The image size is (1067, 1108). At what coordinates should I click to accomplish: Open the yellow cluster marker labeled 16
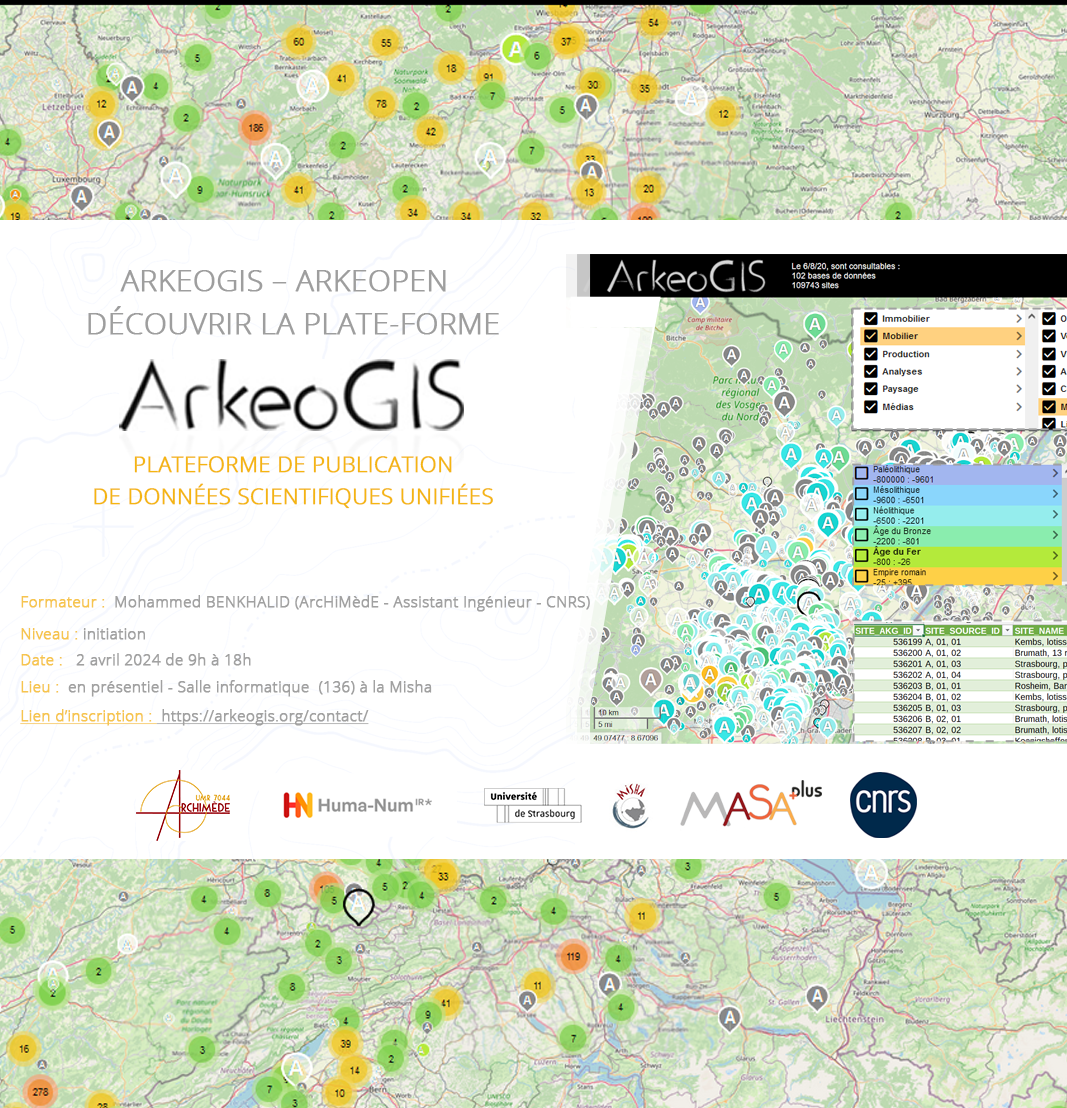tap(24, 1049)
